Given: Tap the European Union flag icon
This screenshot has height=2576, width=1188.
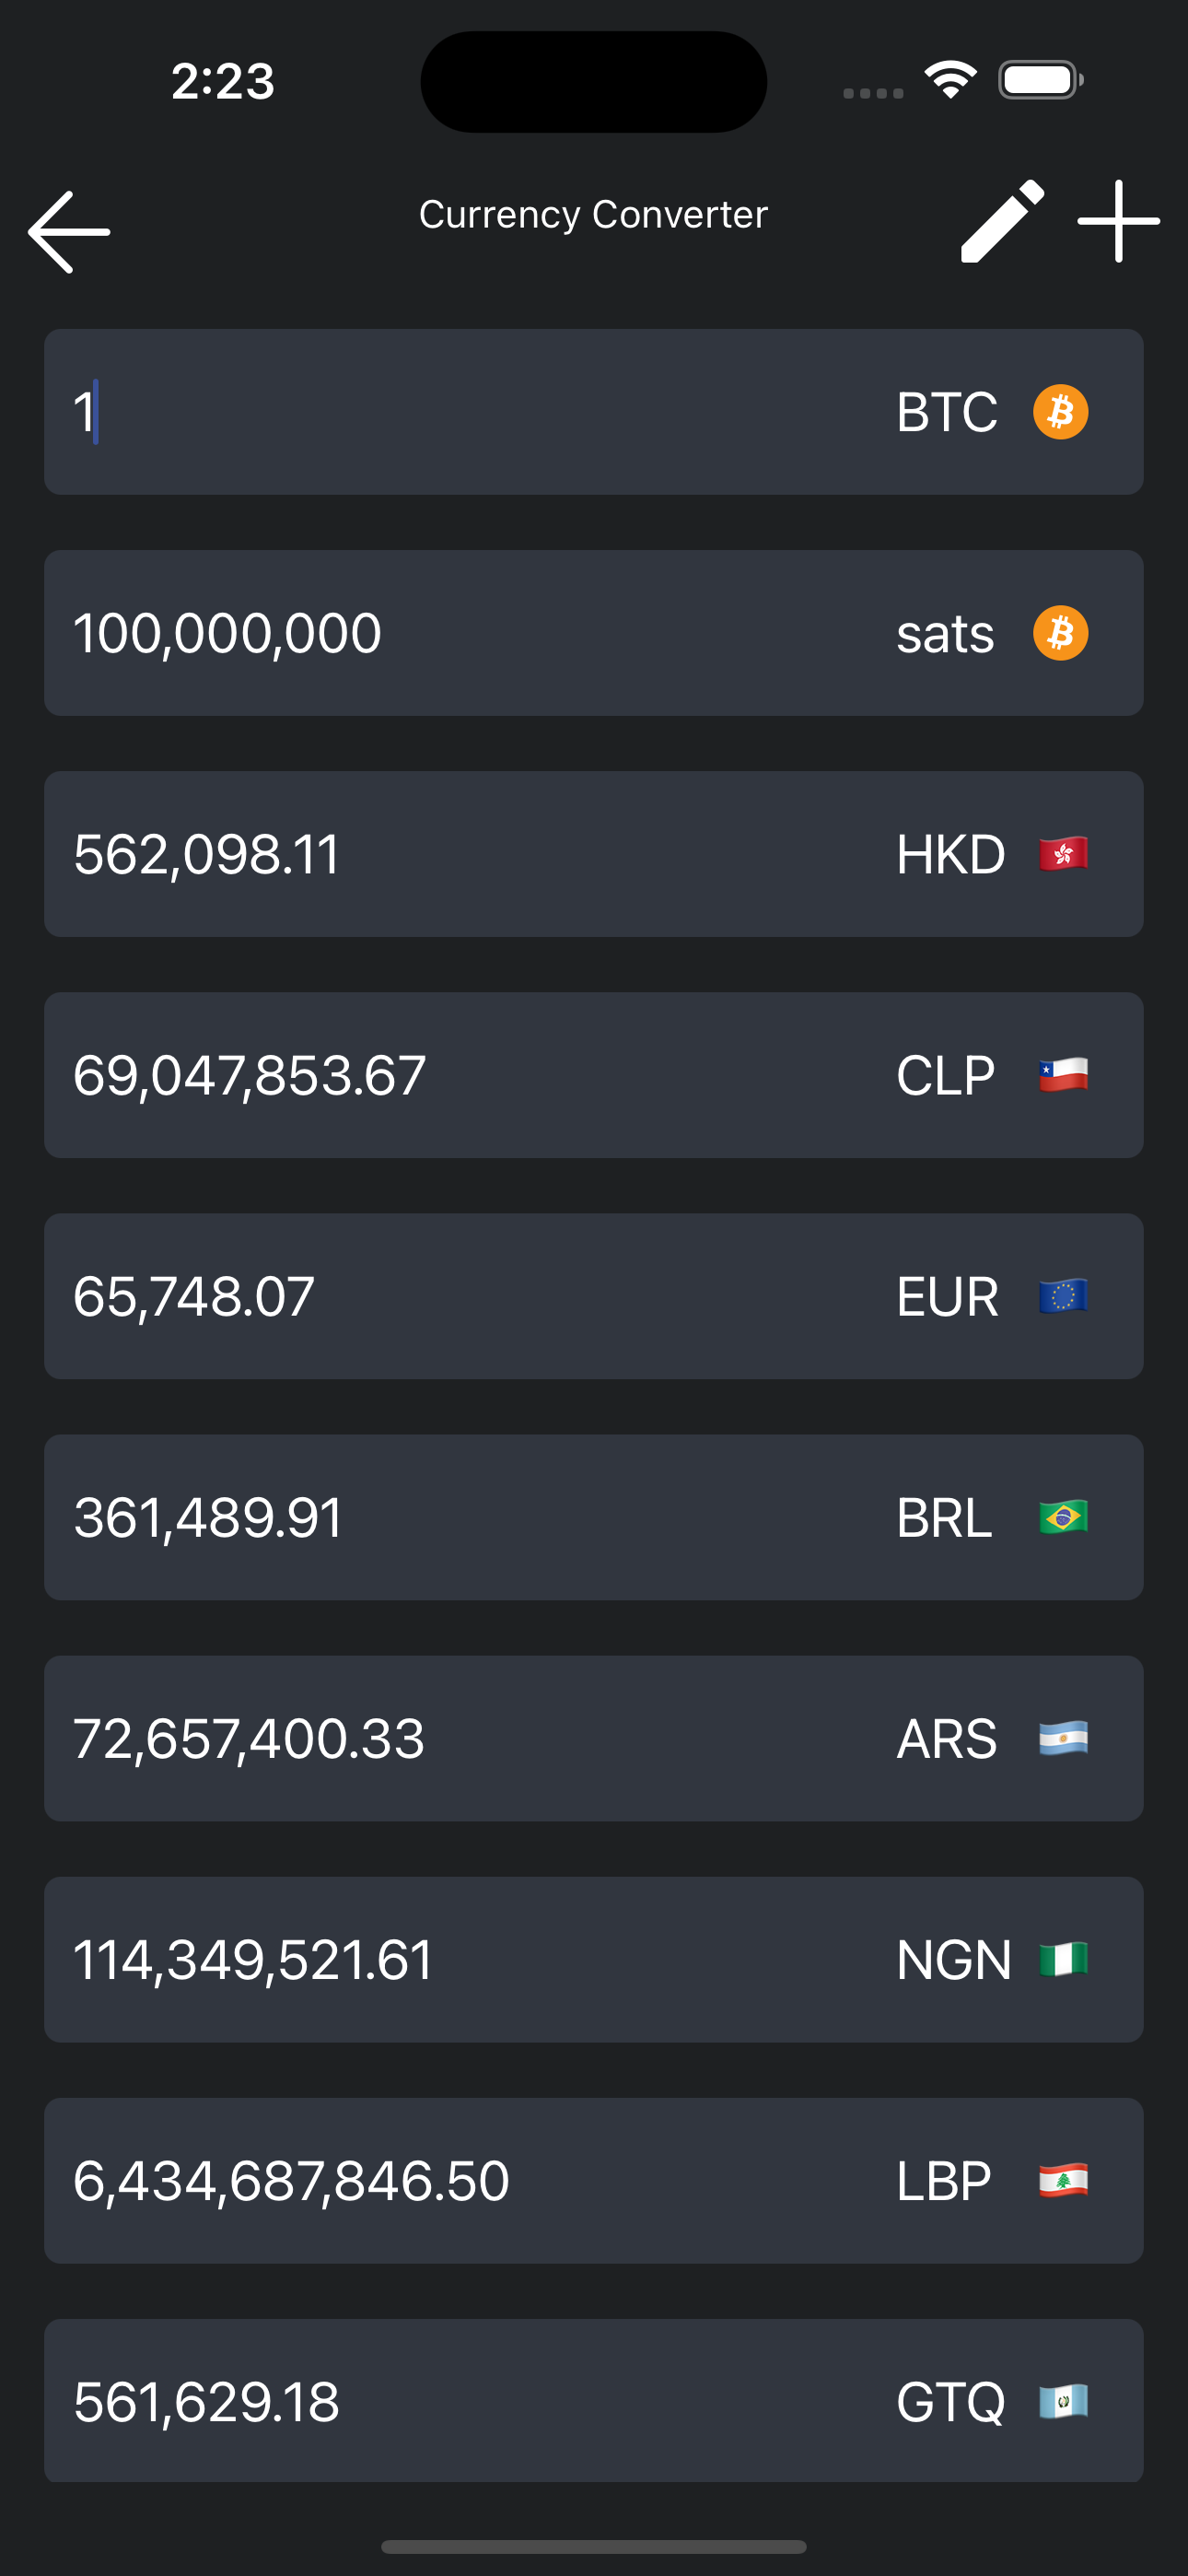Looking at the screenshot, I should click(1062, 1296).
